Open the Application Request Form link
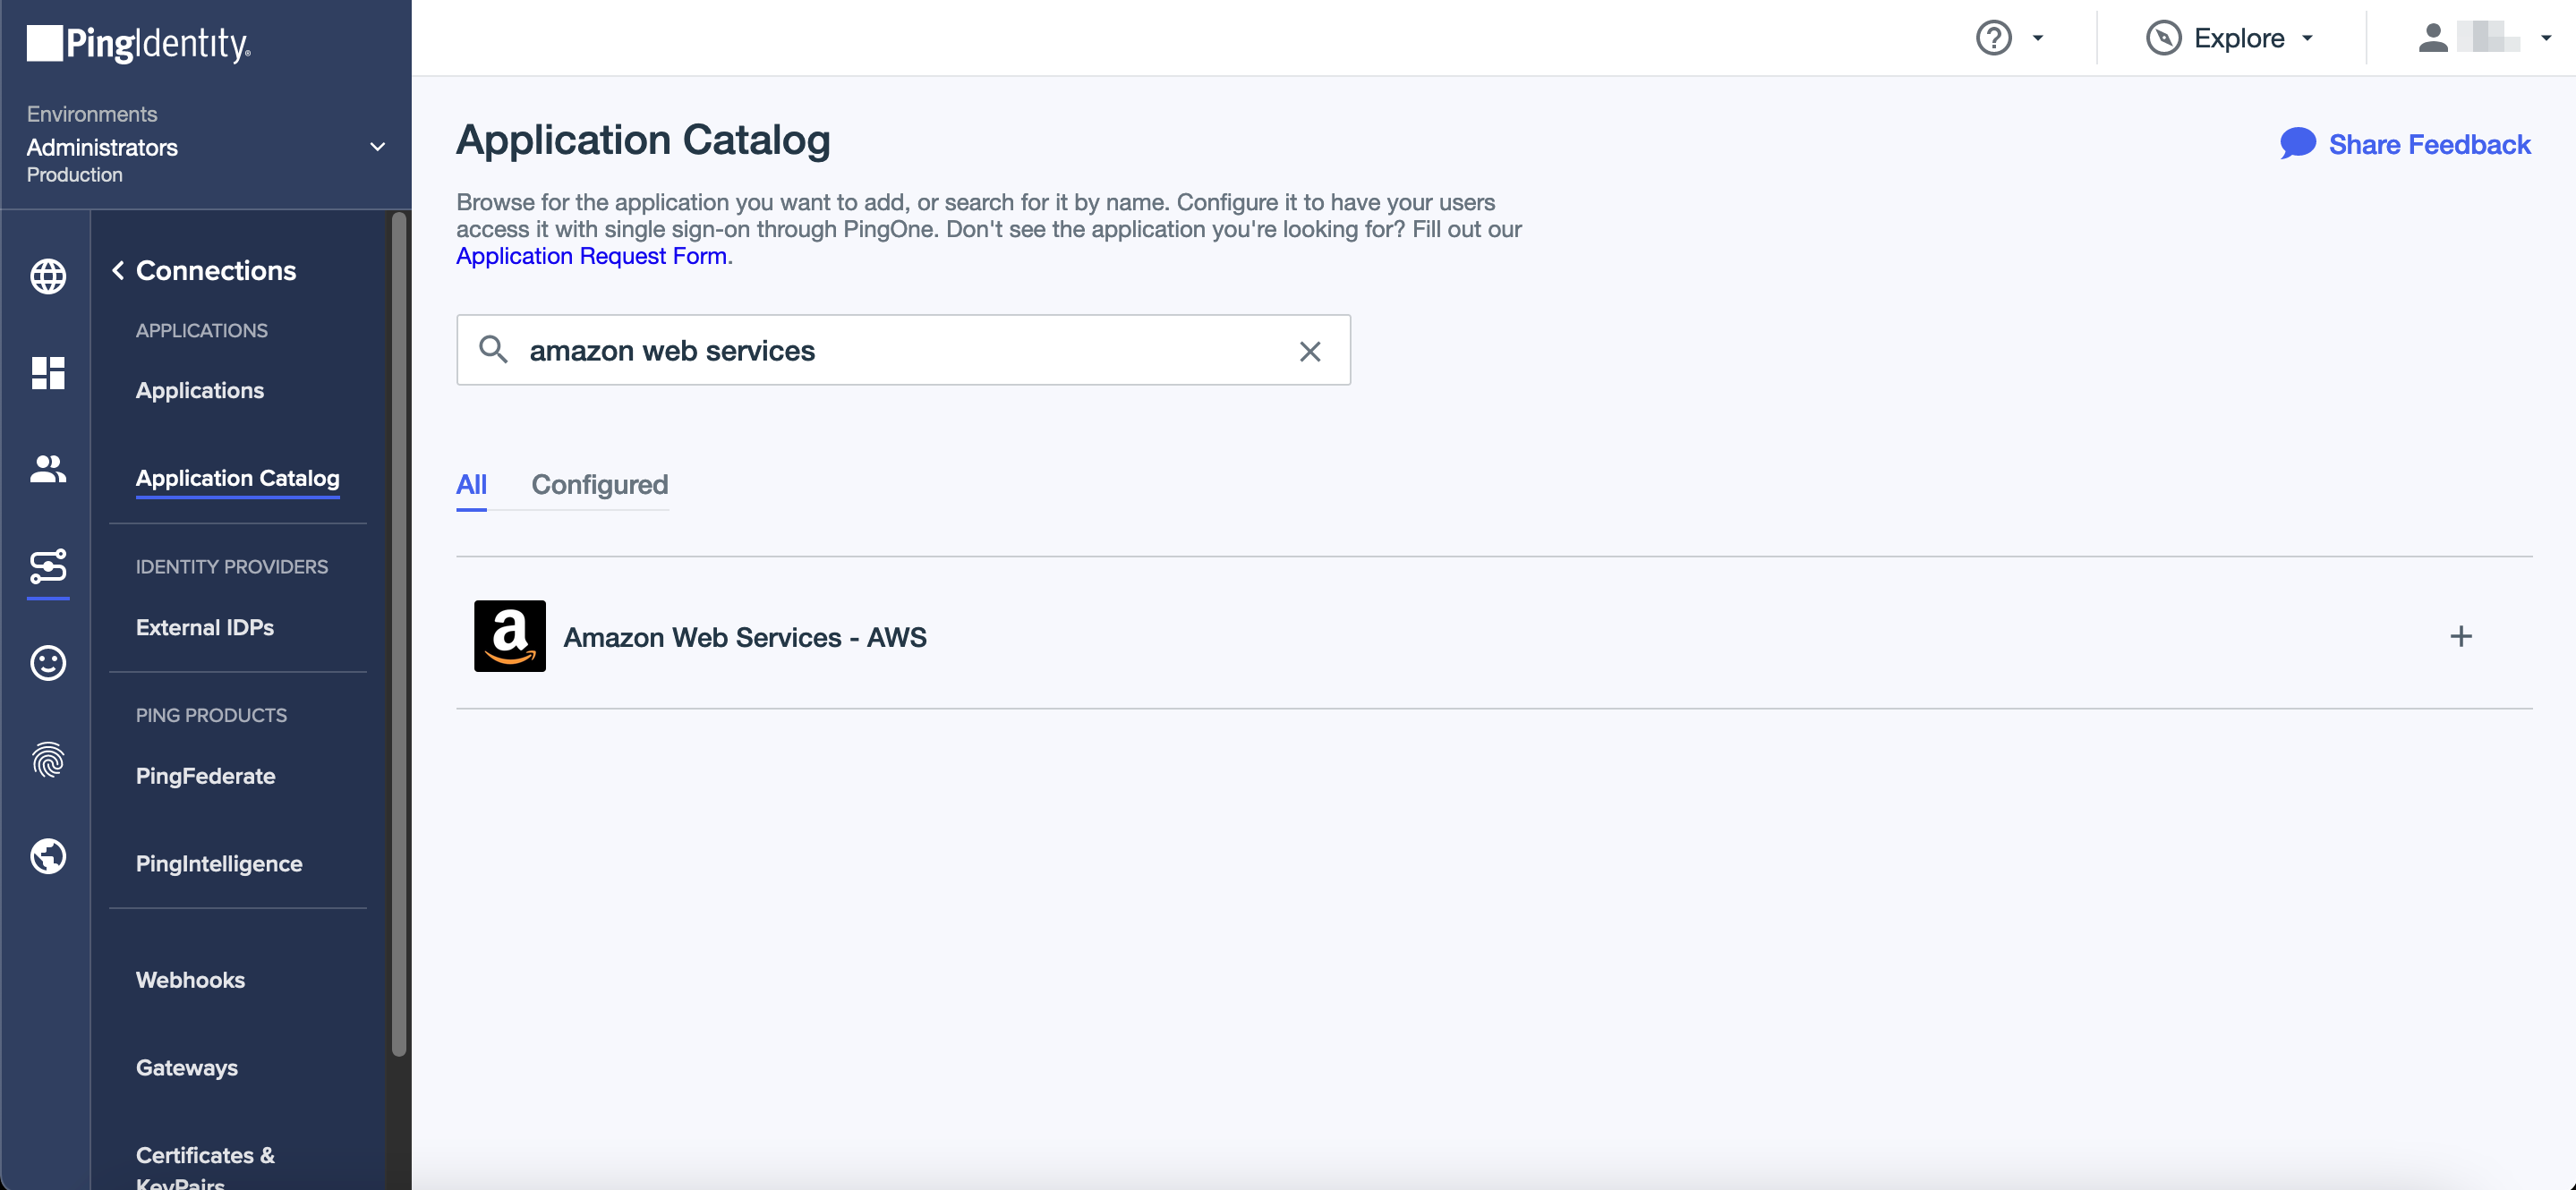The image size is (2576, 1190). click(591, 256)
